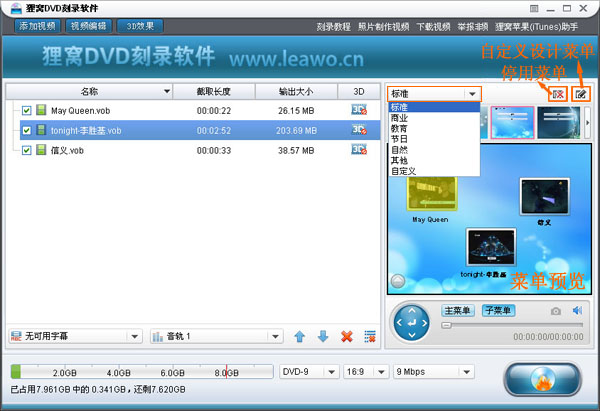Viewport: 600px width, 411px height.
Task: Select the dark blue menu template thumbnail
Action: click(x=559, y=122)
